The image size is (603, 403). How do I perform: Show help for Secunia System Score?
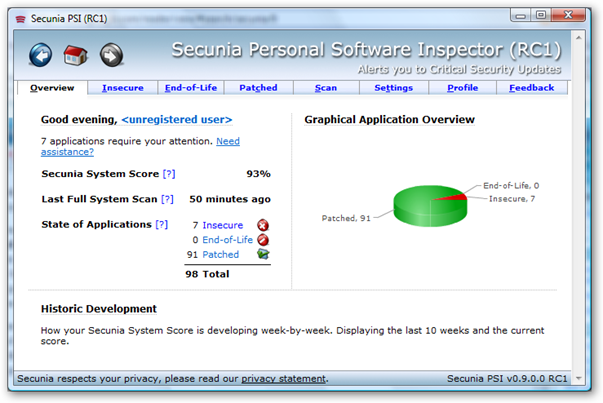click(x=169, y=174)
